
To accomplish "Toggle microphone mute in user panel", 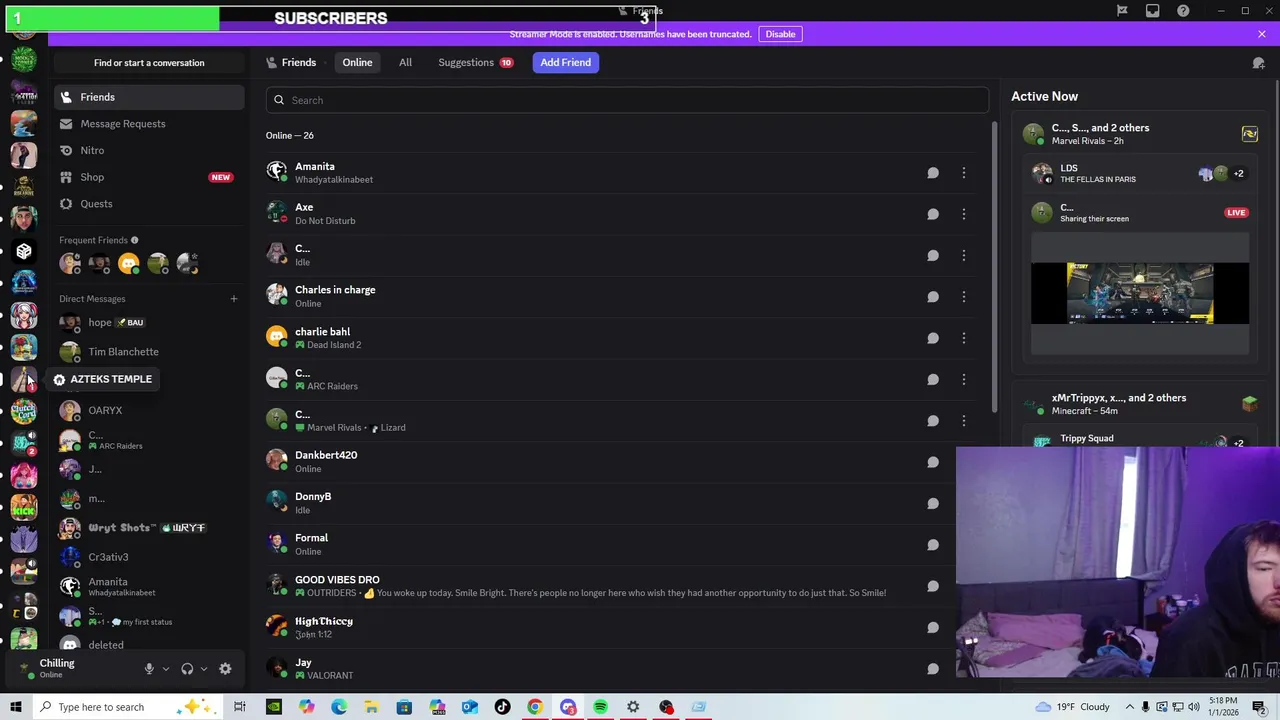I will [x=149, y=669].
